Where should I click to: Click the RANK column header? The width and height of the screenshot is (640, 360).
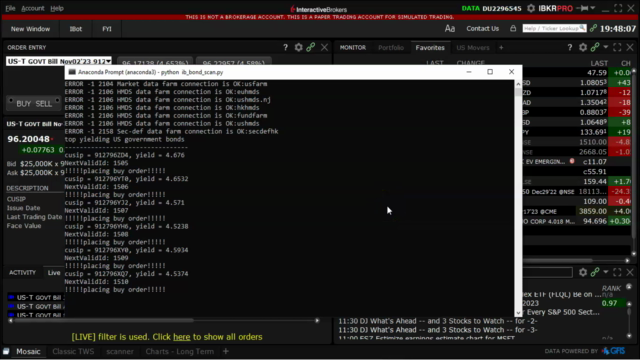click(611, 288)
